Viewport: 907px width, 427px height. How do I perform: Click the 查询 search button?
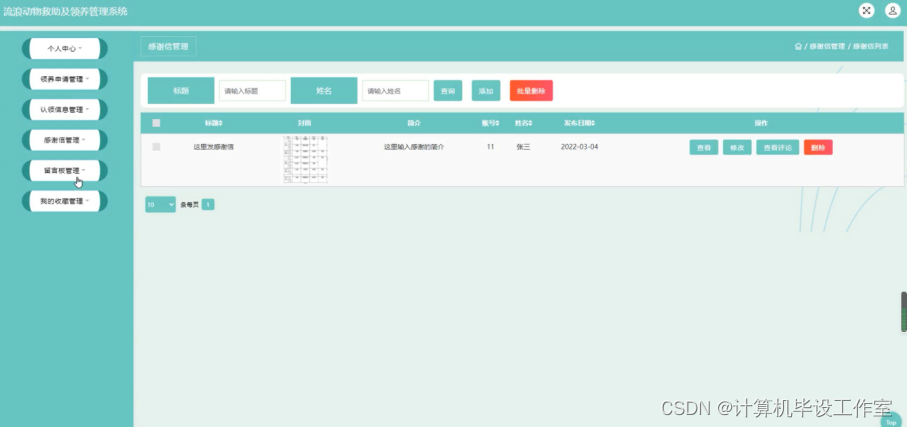click(448, 91)
